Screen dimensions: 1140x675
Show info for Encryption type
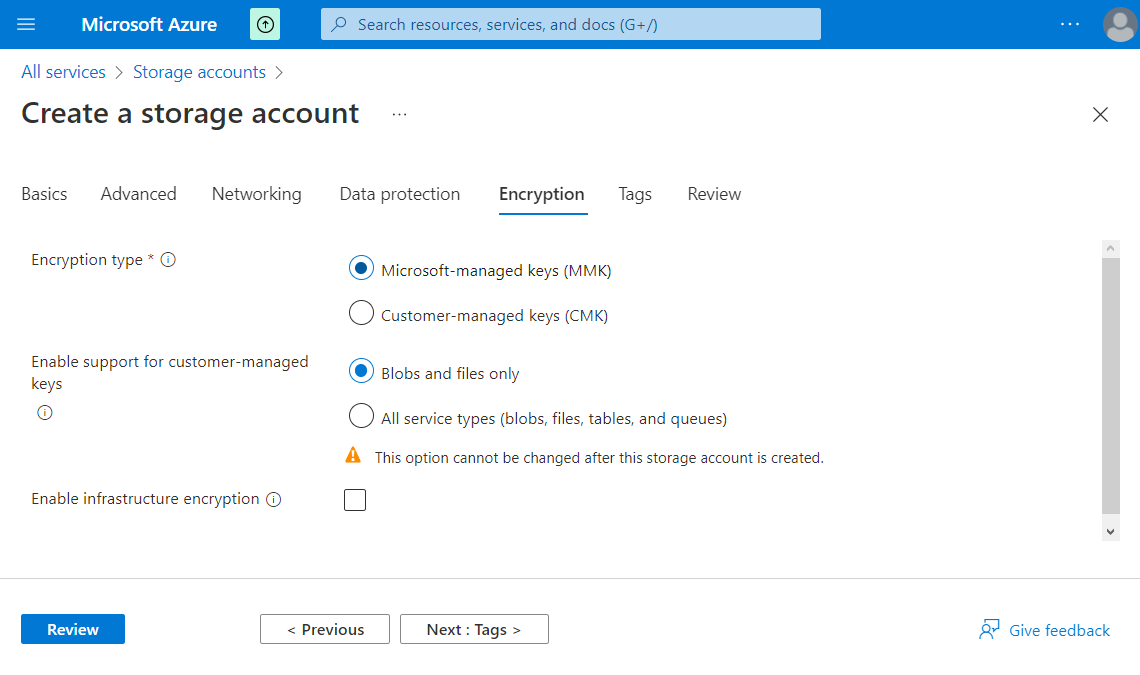point(168,260)
